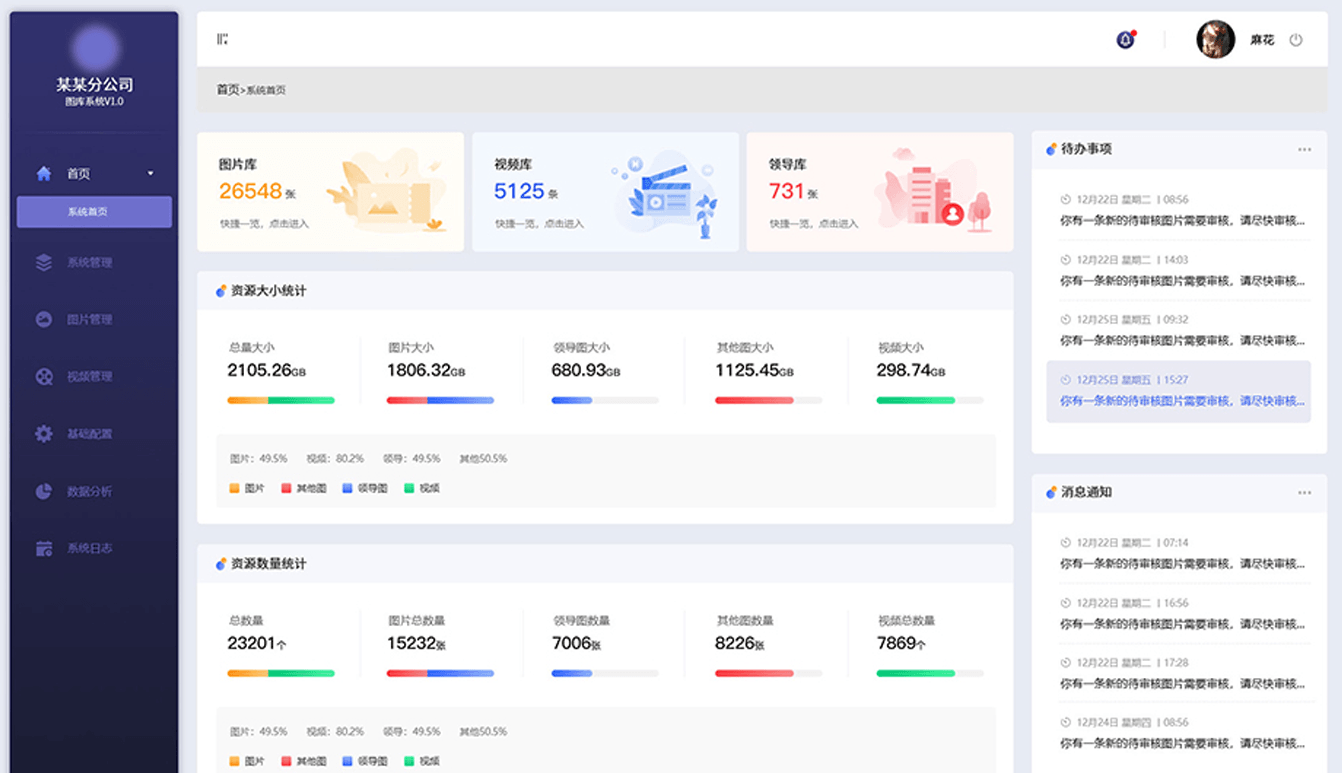This screenshot has width=1342, height=773.
Task: Click the notification bell icon
Action: point(1125,40)
